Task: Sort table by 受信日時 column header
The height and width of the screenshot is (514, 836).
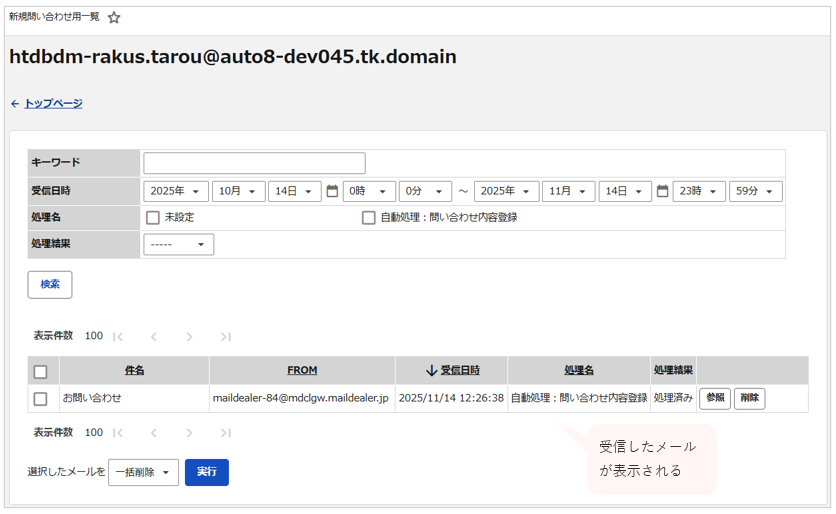Action: (460, 370)
